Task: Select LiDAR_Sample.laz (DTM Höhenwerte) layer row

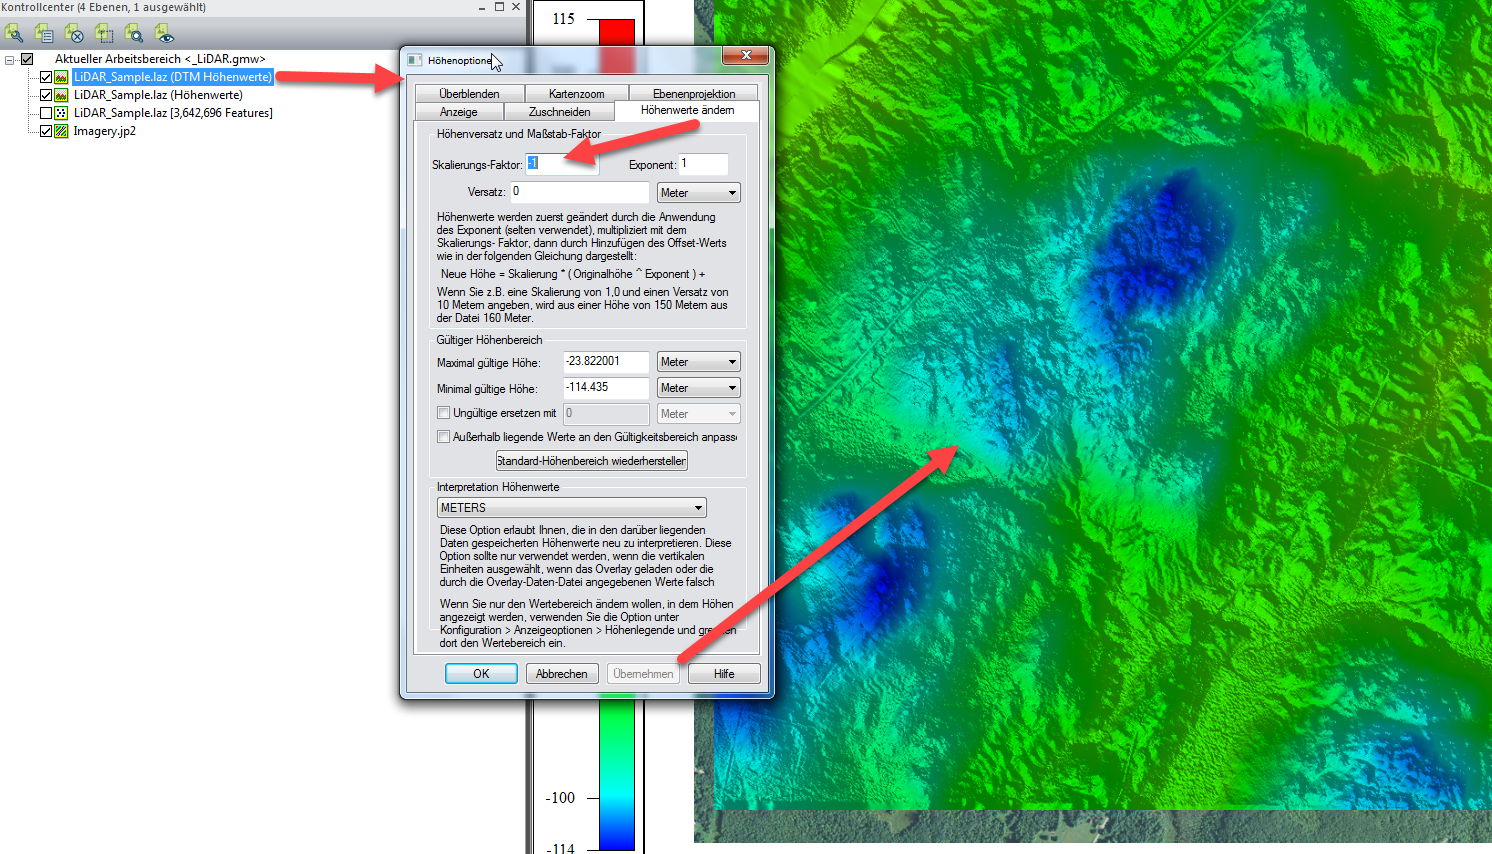Action: 172,77
